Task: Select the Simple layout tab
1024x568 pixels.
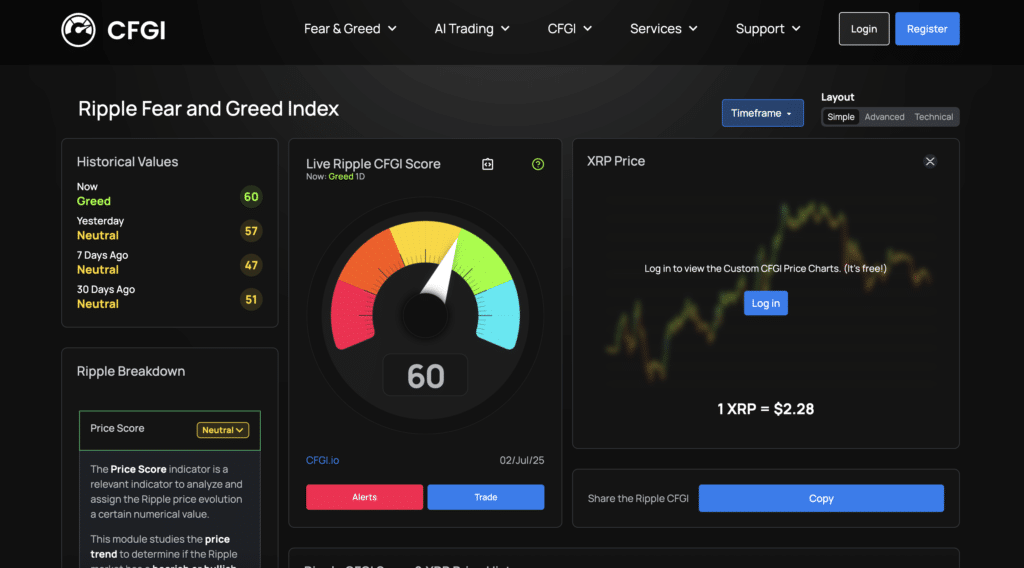Action: [x=840, y=117]
